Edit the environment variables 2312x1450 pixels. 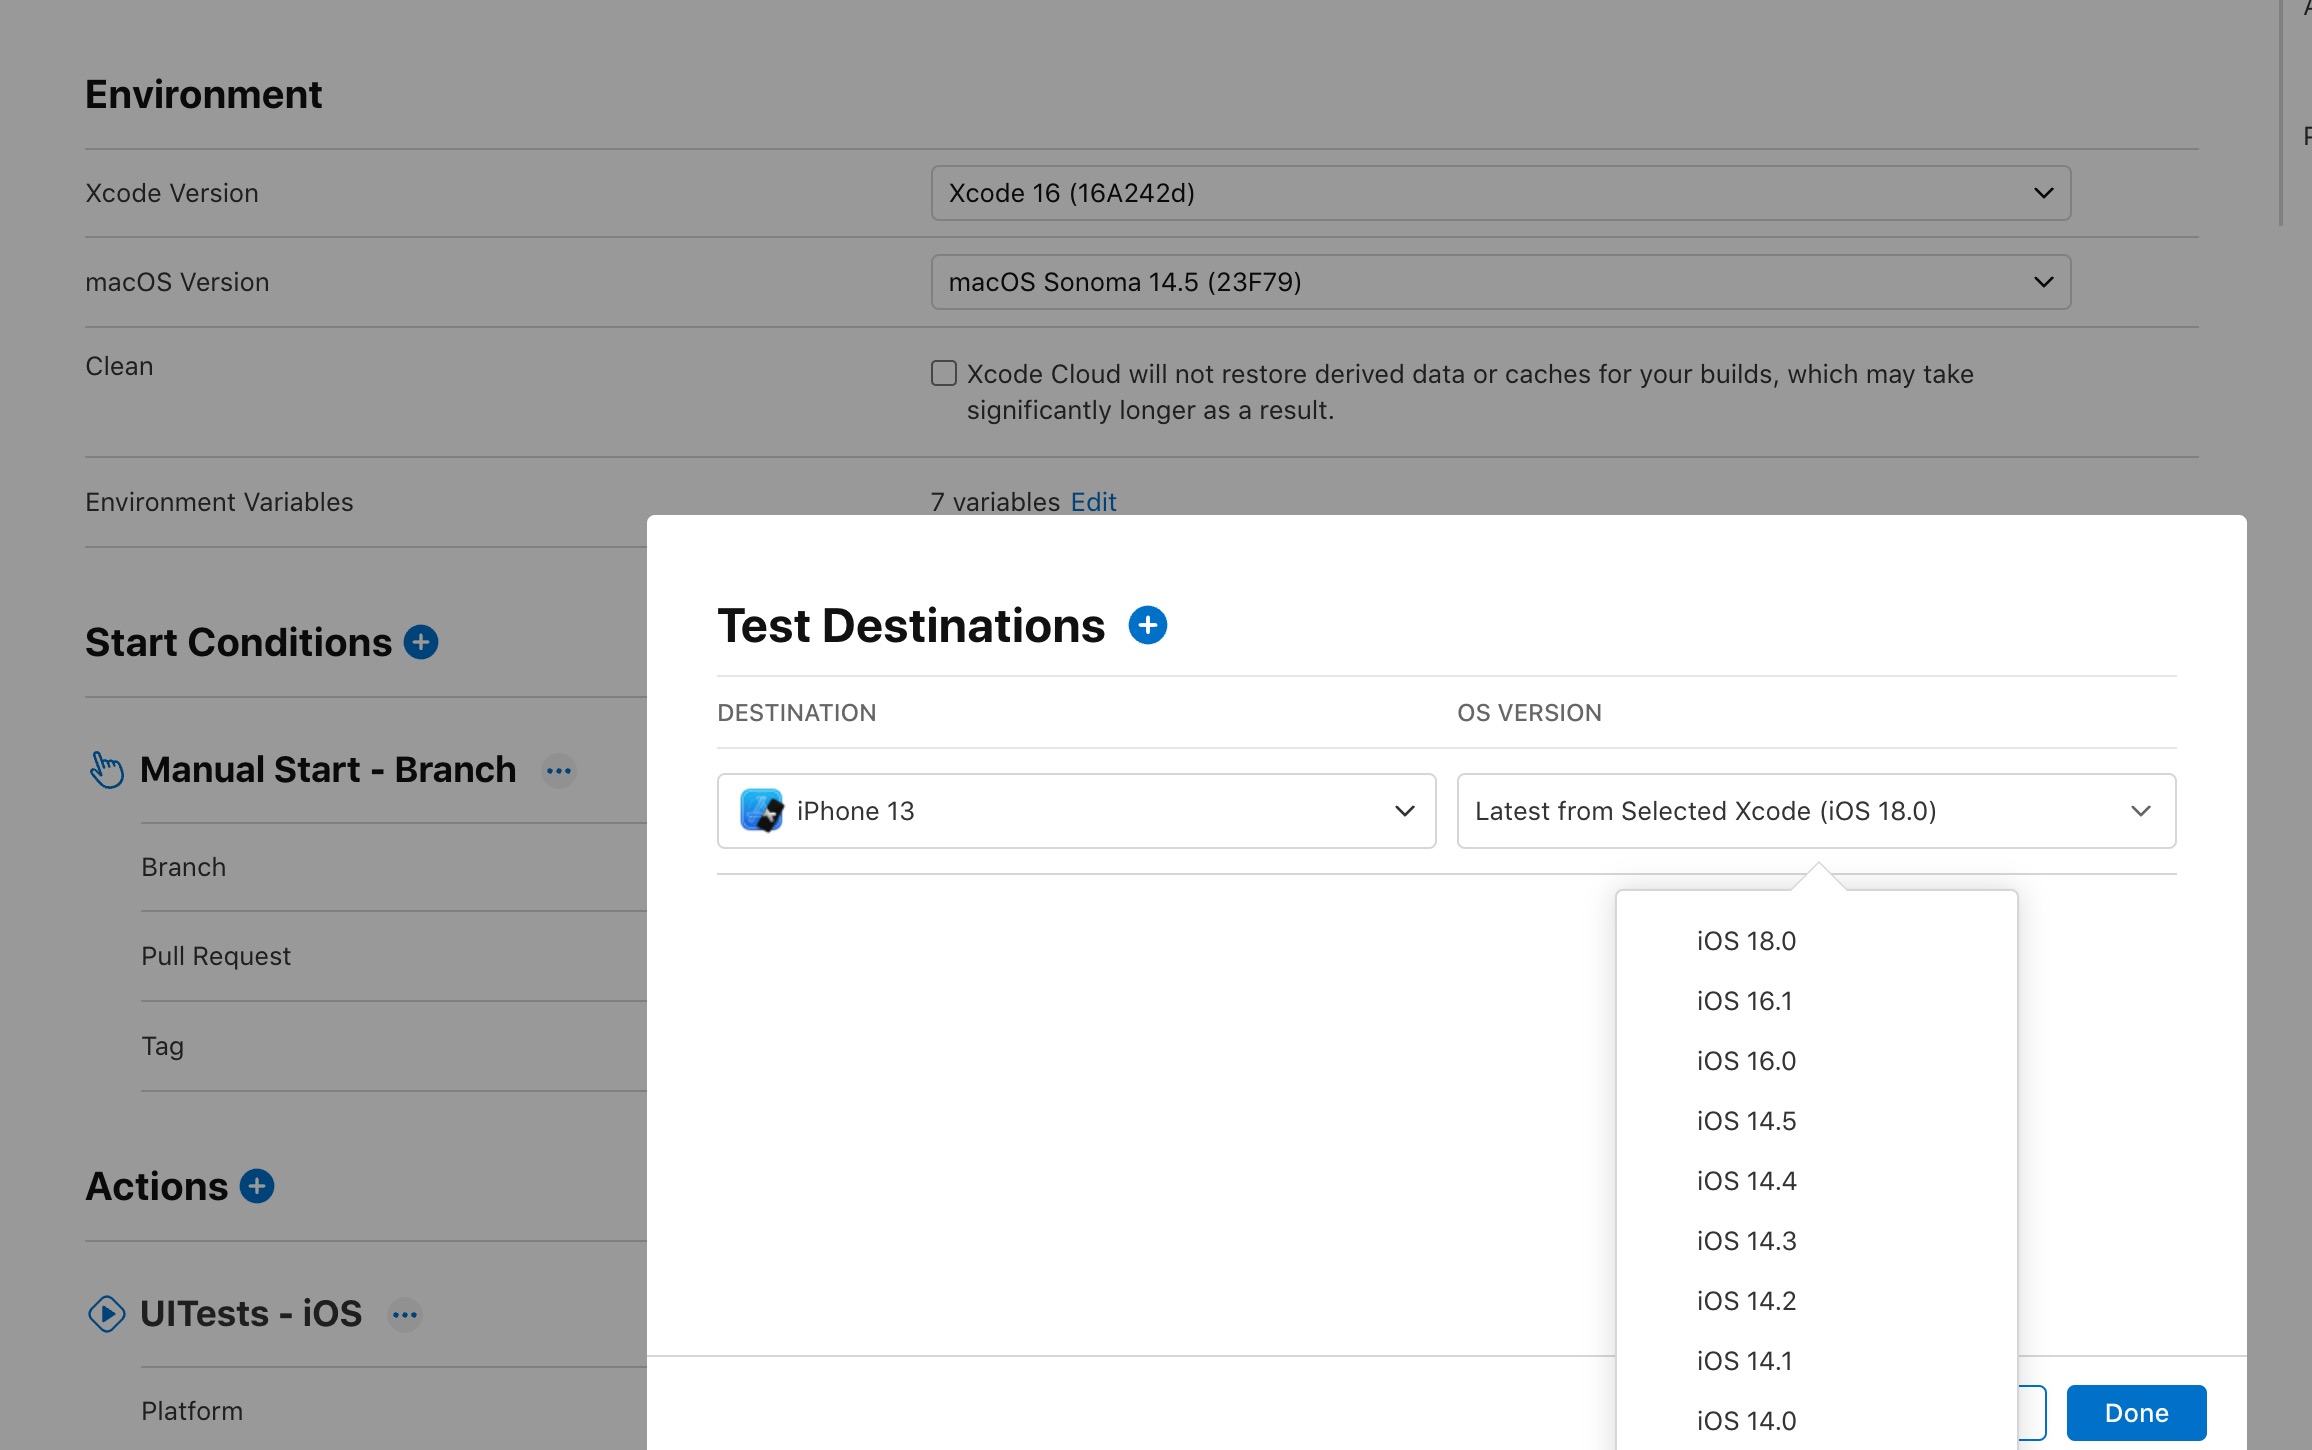coord(1093,502)
